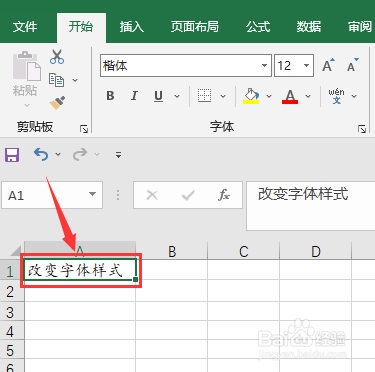Switch to the 插入 tab
This screenshot has width=375, height=372.
(132, 27)
